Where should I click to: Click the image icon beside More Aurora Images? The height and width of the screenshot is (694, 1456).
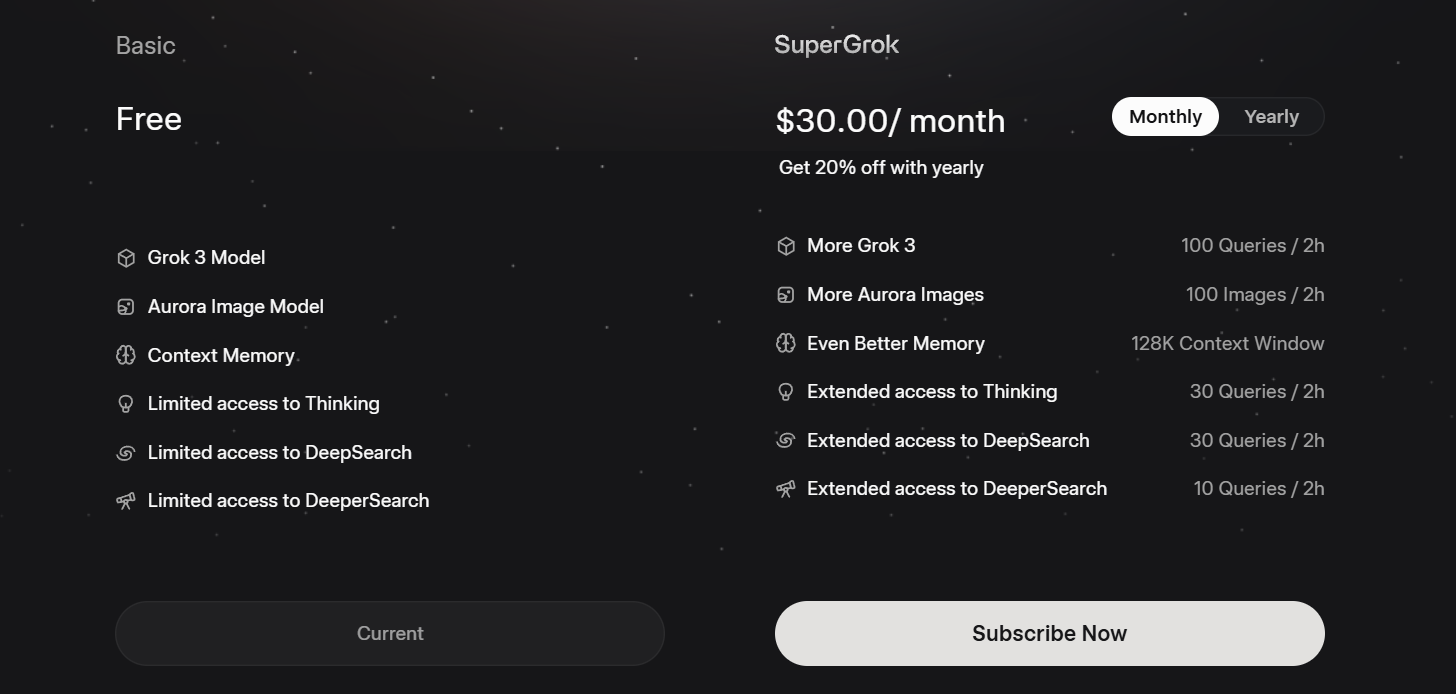point(786,295)
